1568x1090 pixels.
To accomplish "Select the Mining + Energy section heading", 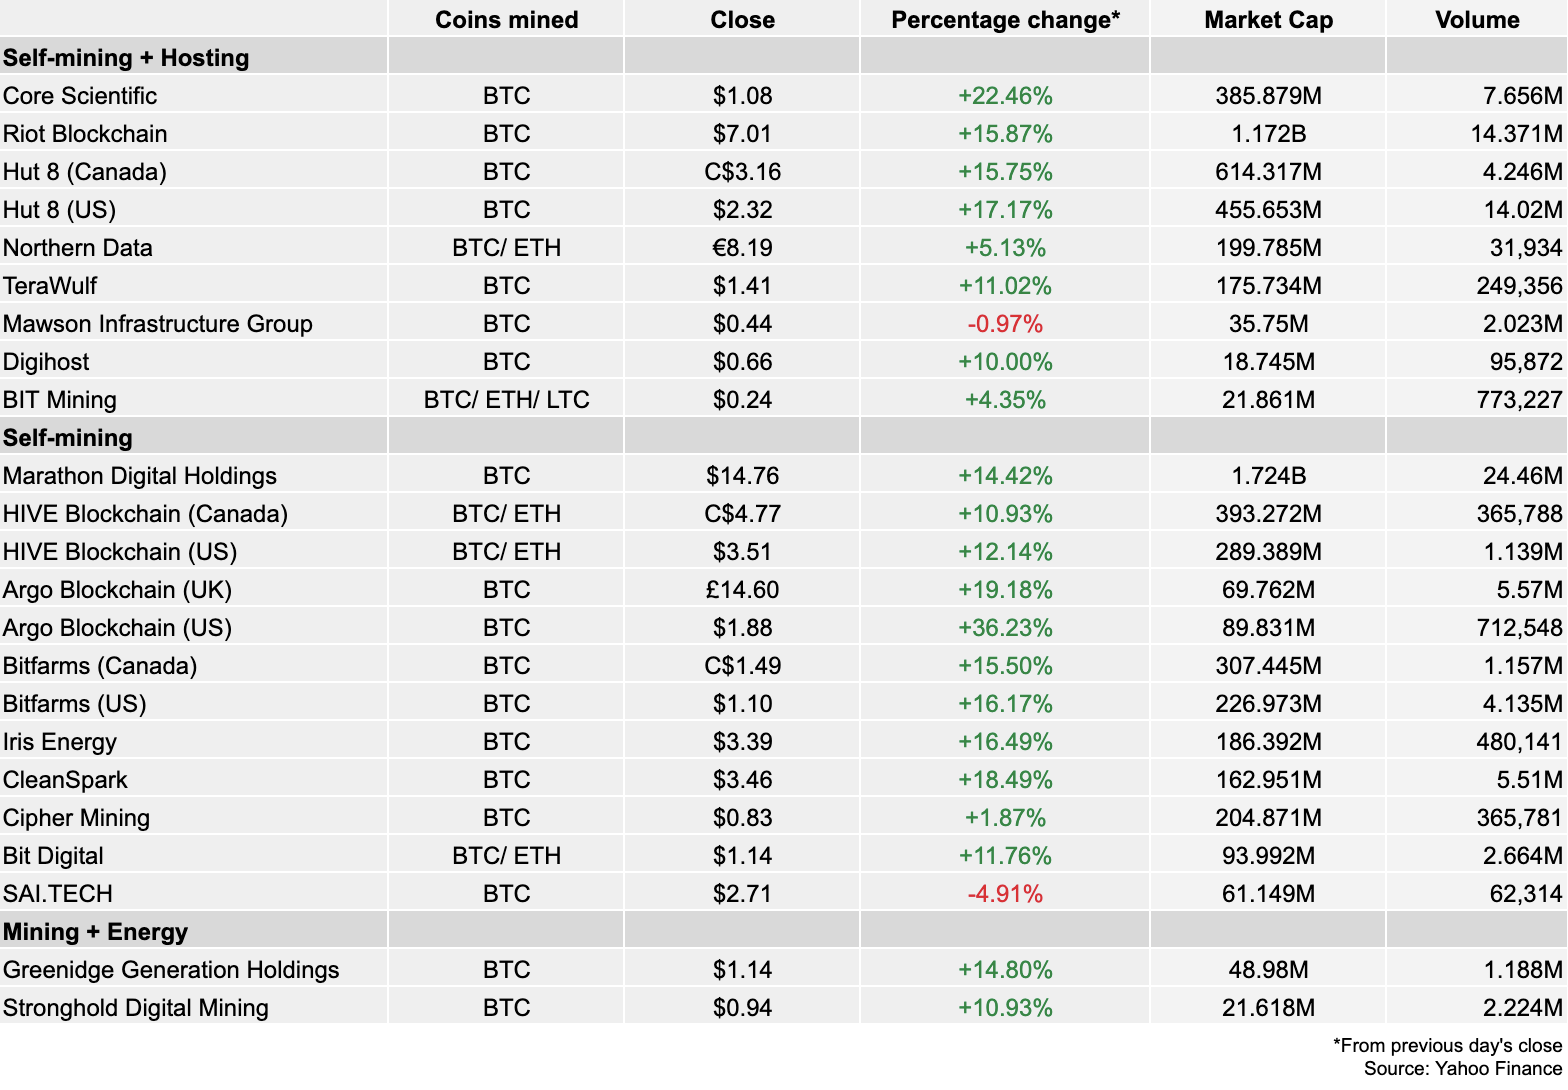I will pyautogui.click(x=95, y=932).
